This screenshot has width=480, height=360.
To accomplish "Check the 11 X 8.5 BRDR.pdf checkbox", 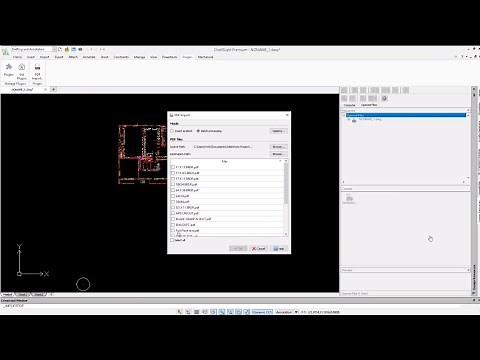I will pos(173,173).
